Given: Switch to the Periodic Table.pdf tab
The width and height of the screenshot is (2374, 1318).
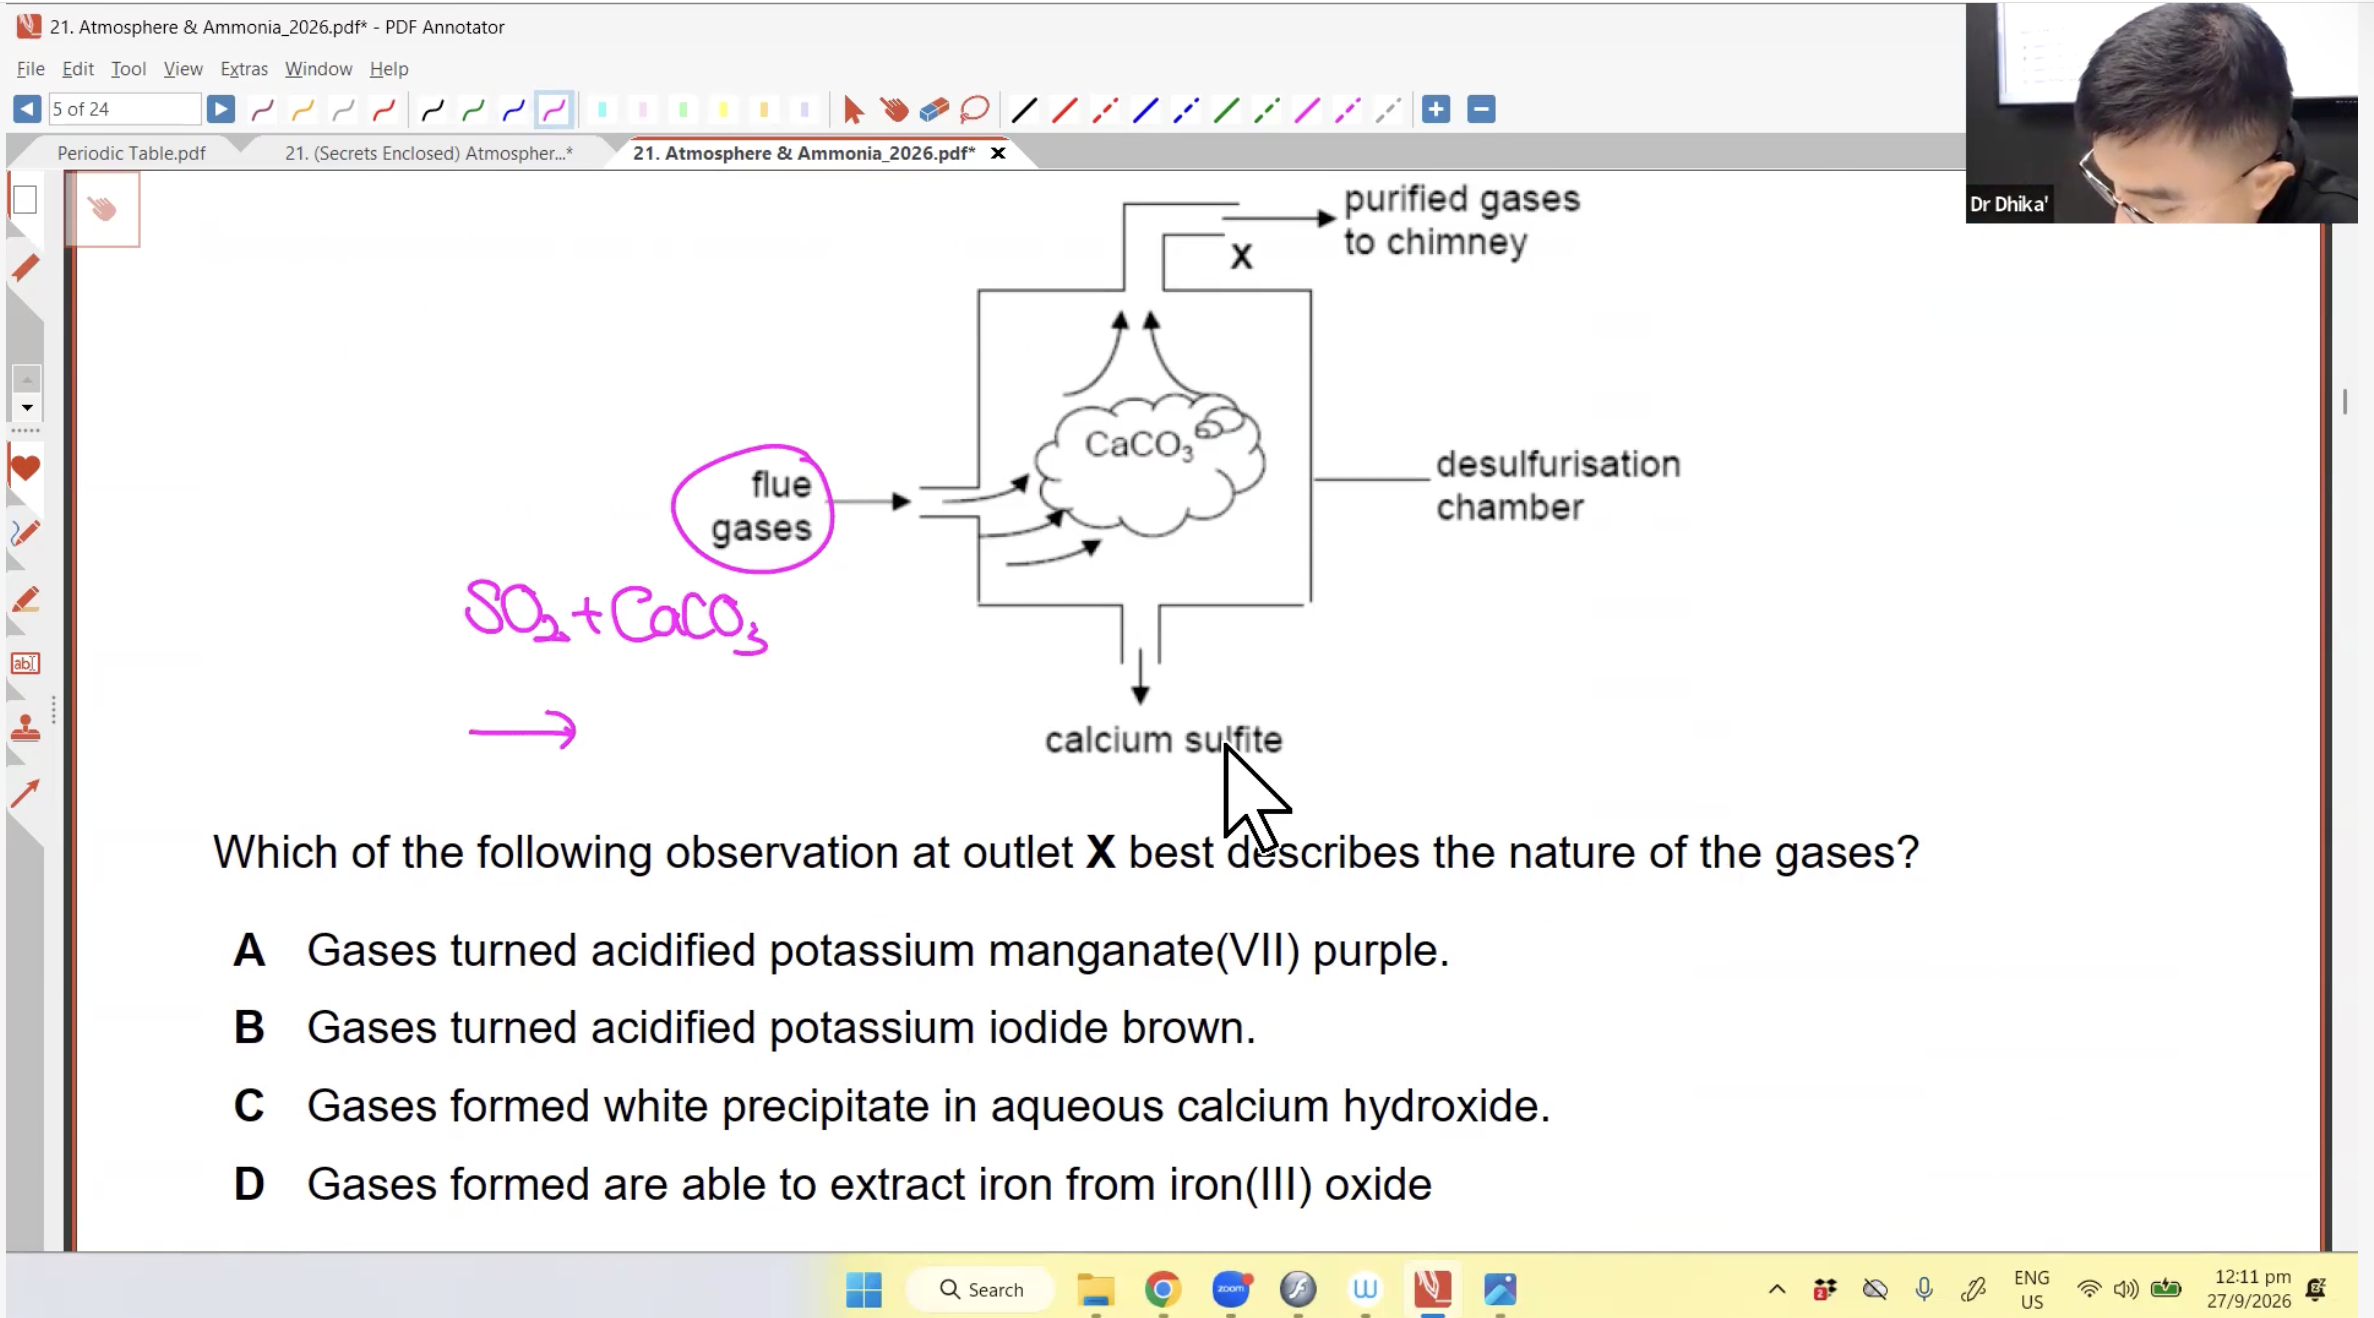Looking at the screenshot, I should coord(131,153).
